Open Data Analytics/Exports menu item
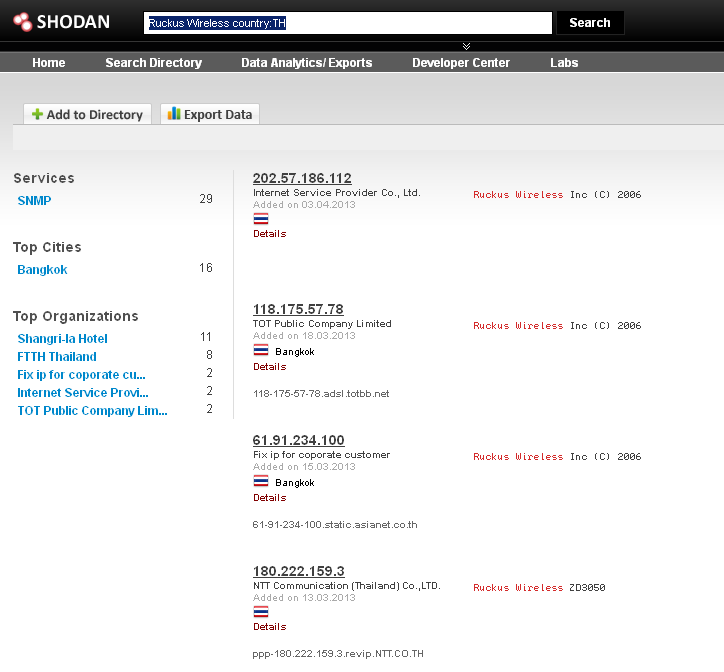724x672 pixels. [x=307, y=63]
